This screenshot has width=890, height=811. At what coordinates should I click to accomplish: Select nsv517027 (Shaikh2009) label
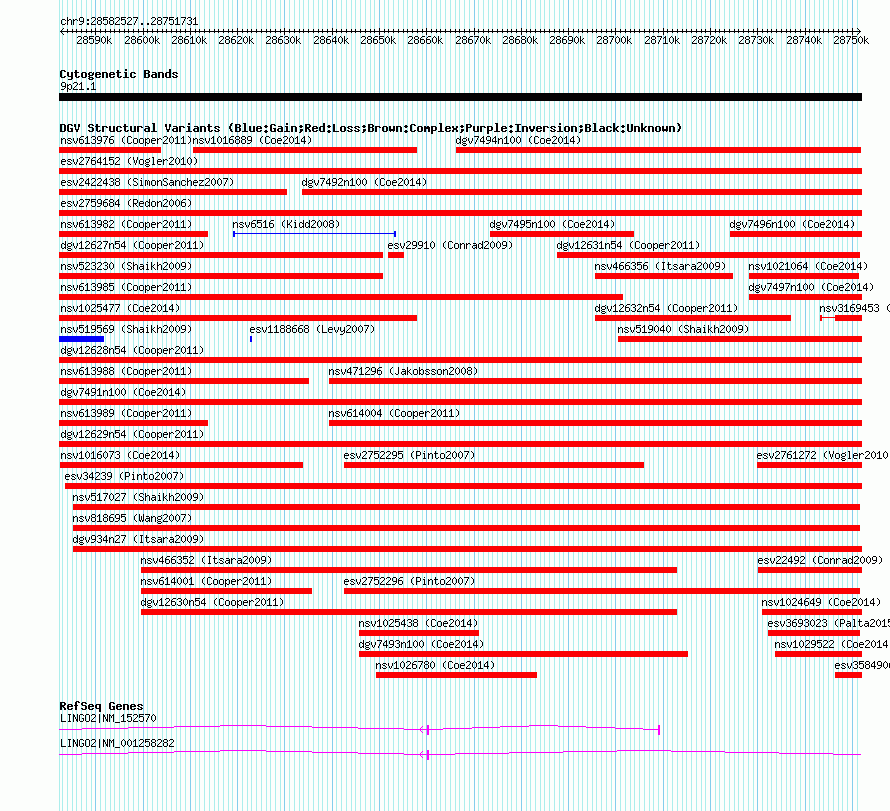[138, 497]
